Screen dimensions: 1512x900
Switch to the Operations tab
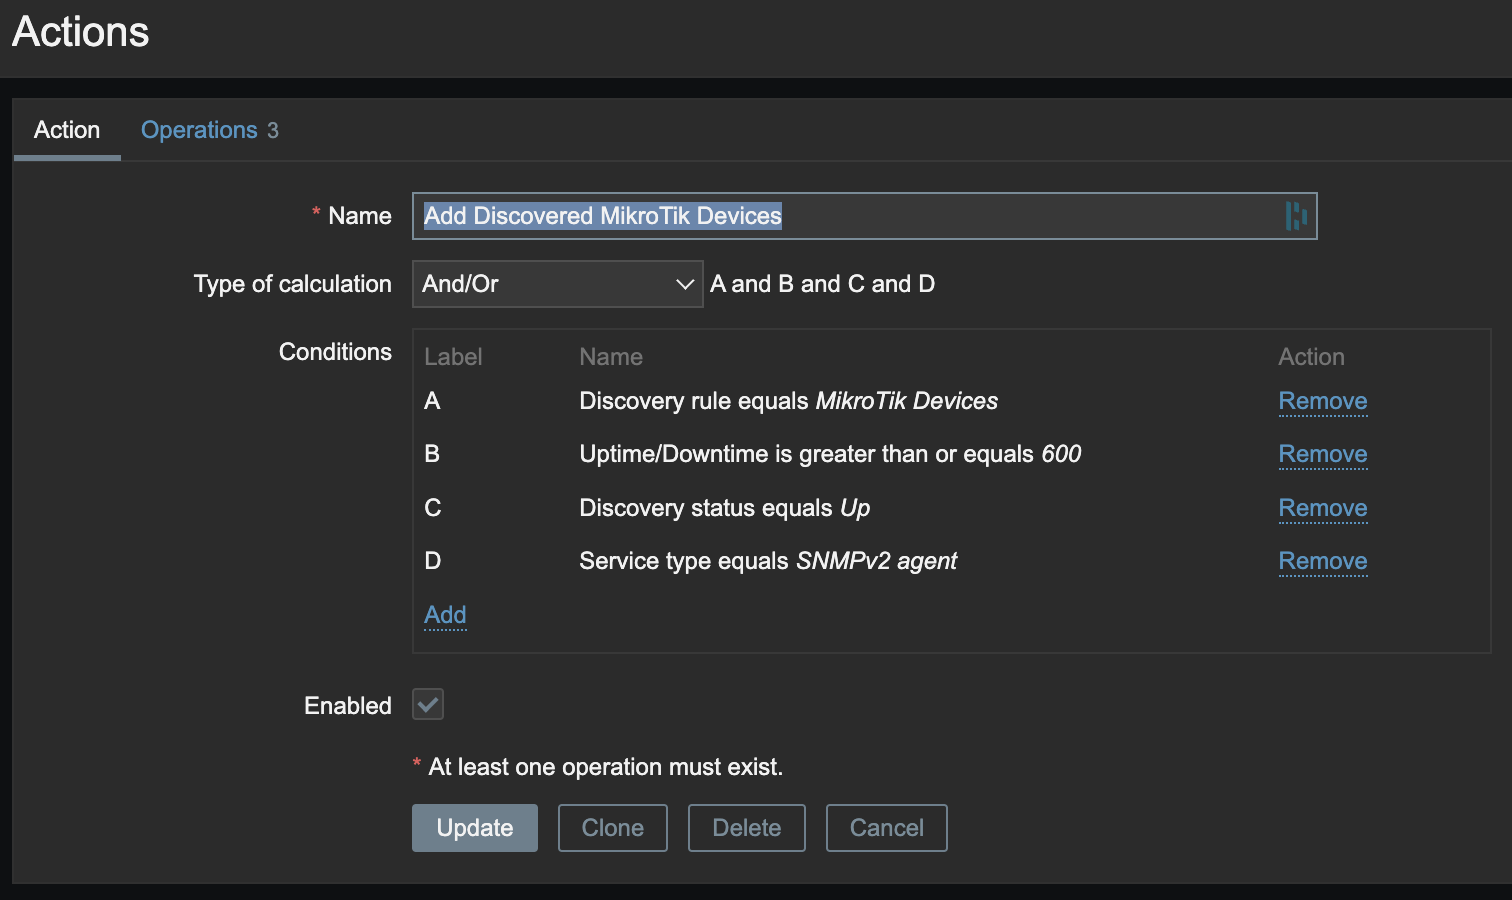click(x=209, y=130)
